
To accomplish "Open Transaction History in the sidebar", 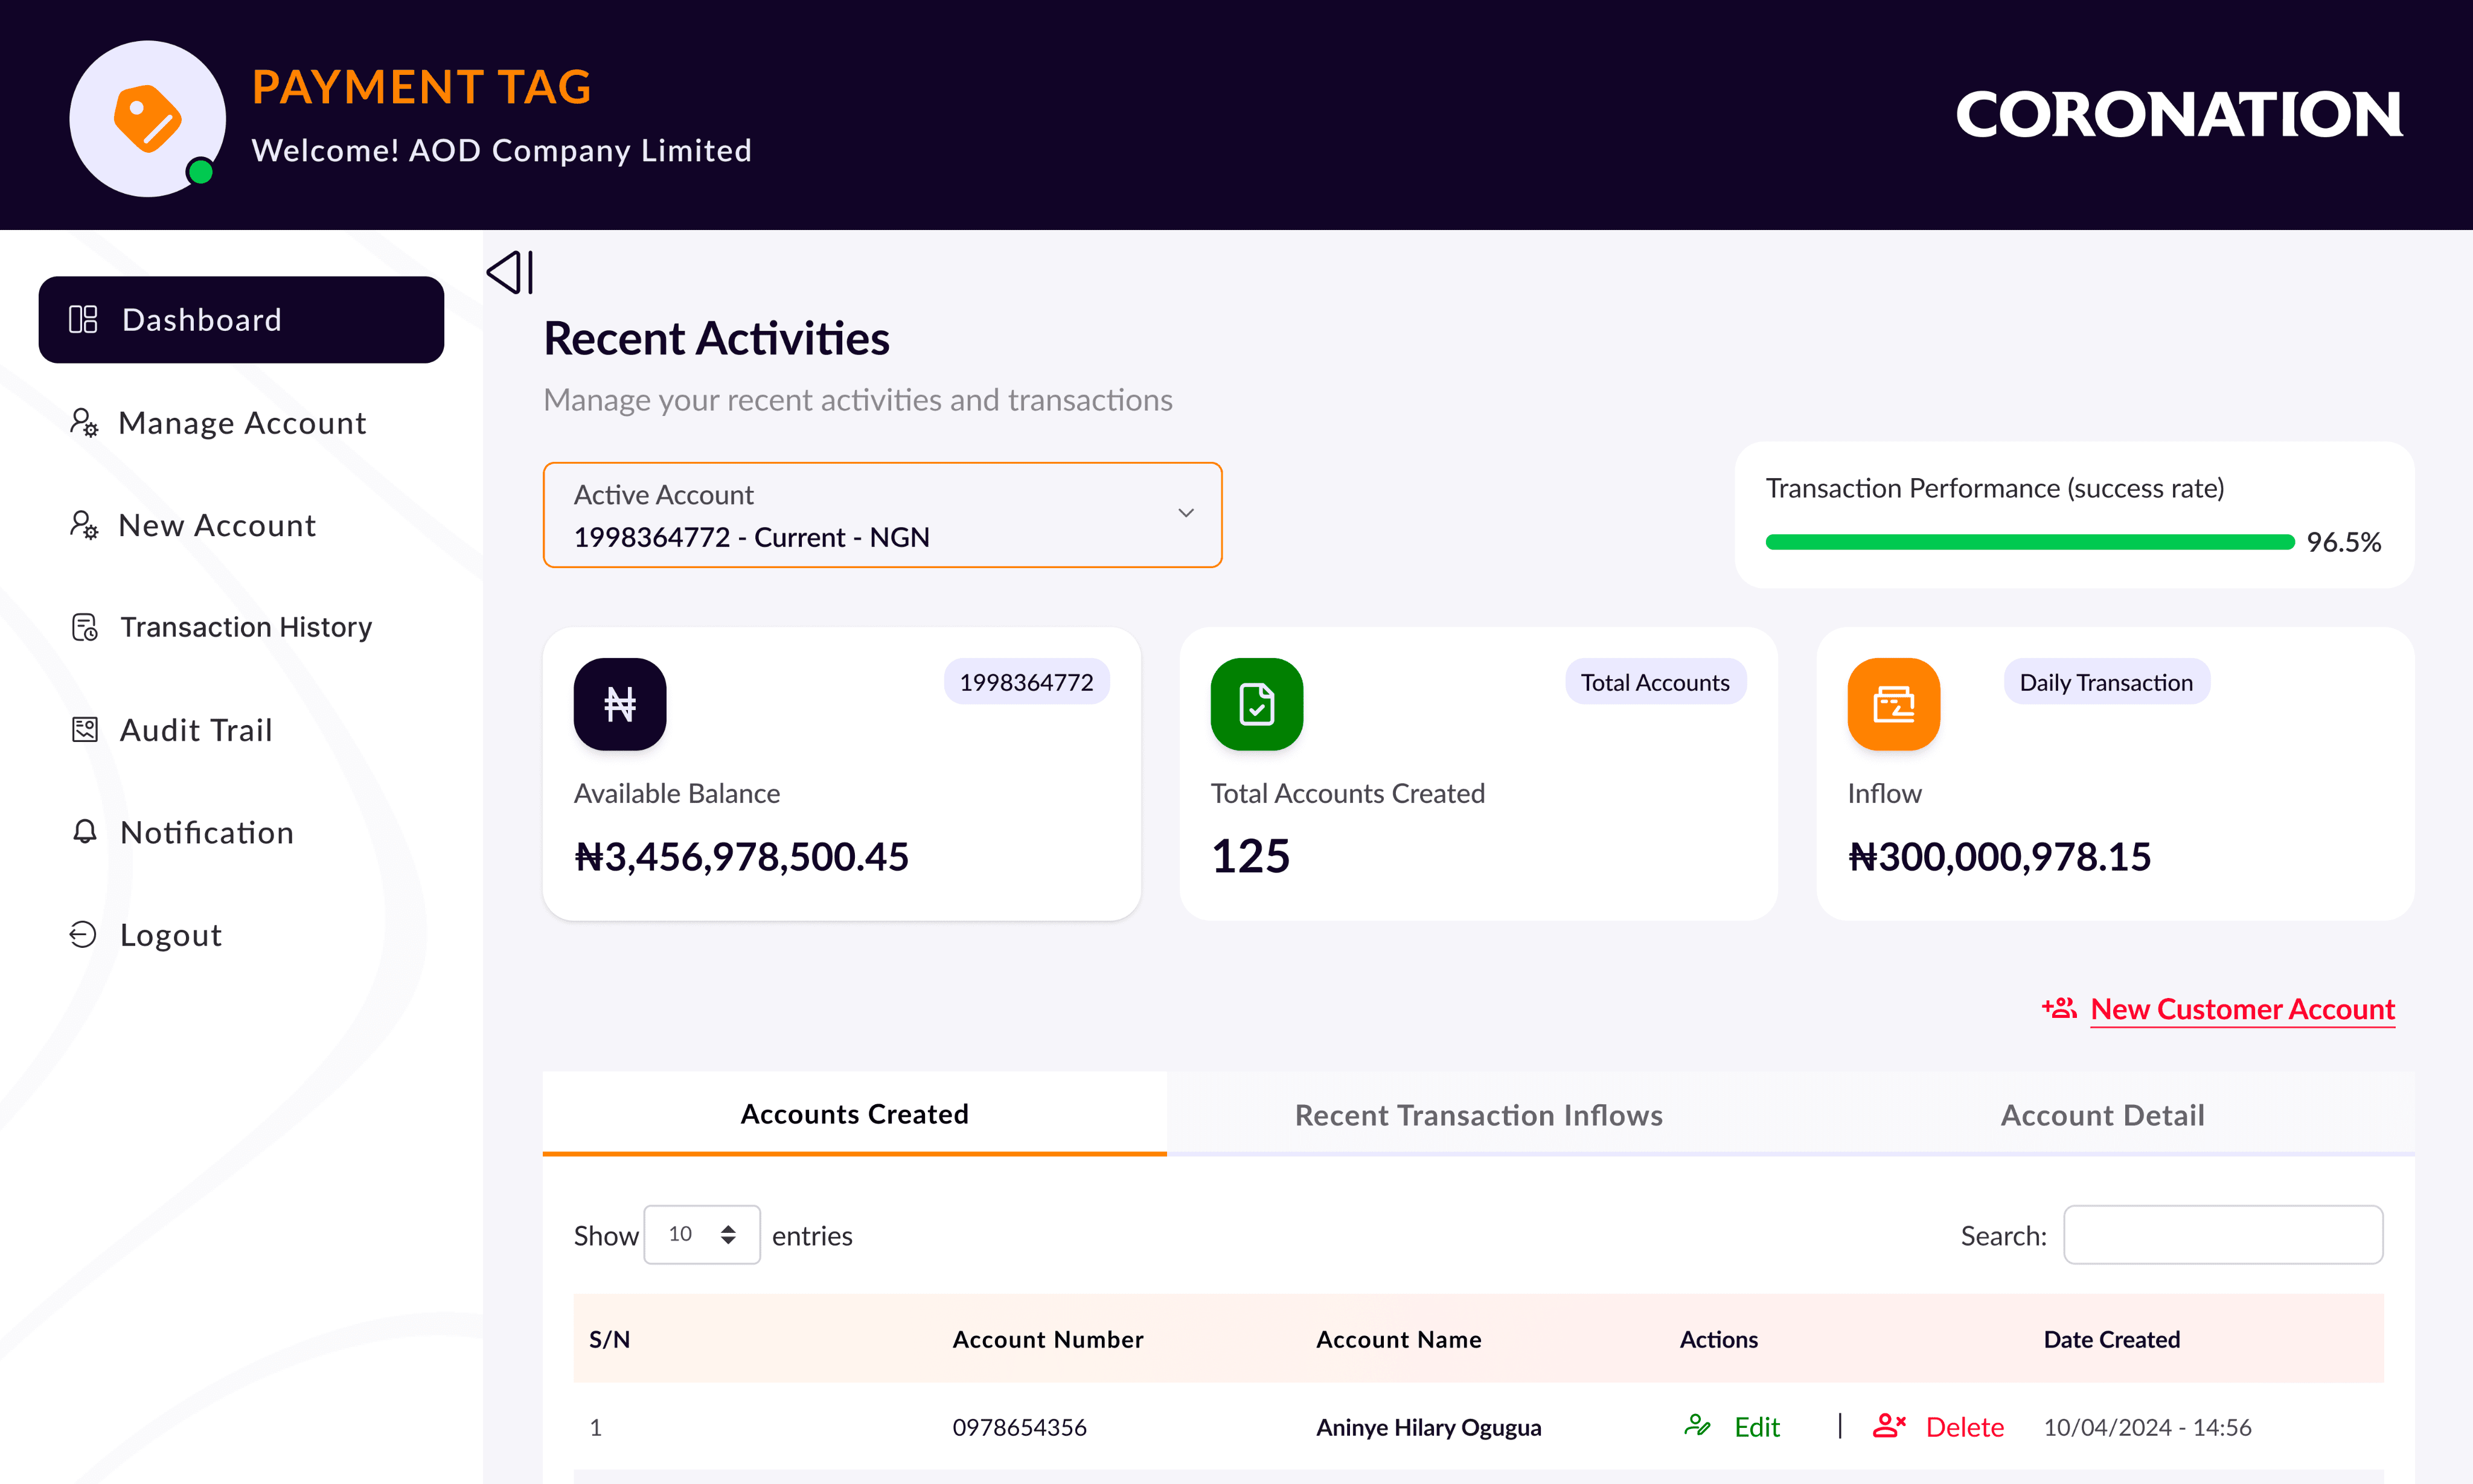I will 245,627.
